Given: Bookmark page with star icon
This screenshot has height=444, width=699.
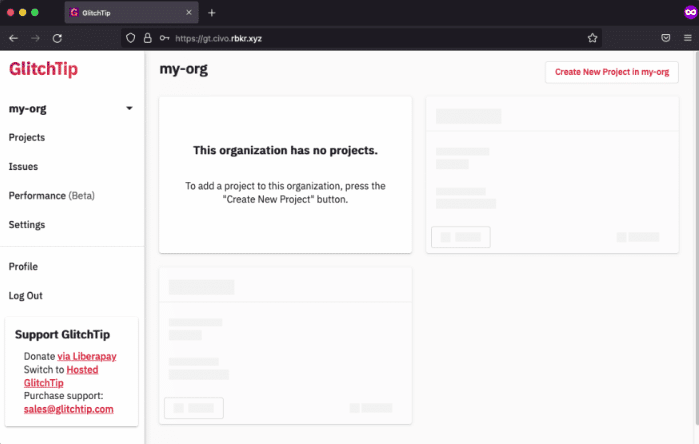Looking at the screenshot, I should [x=592, y=38].
